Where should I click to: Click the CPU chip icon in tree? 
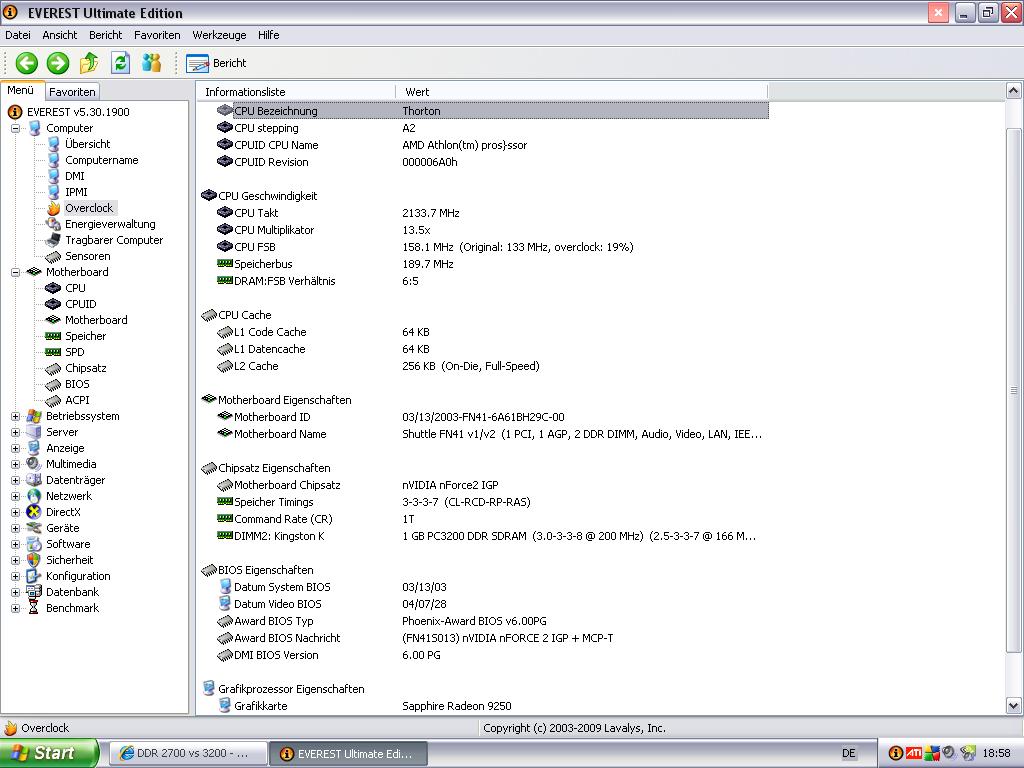click(x=53, y=288)
